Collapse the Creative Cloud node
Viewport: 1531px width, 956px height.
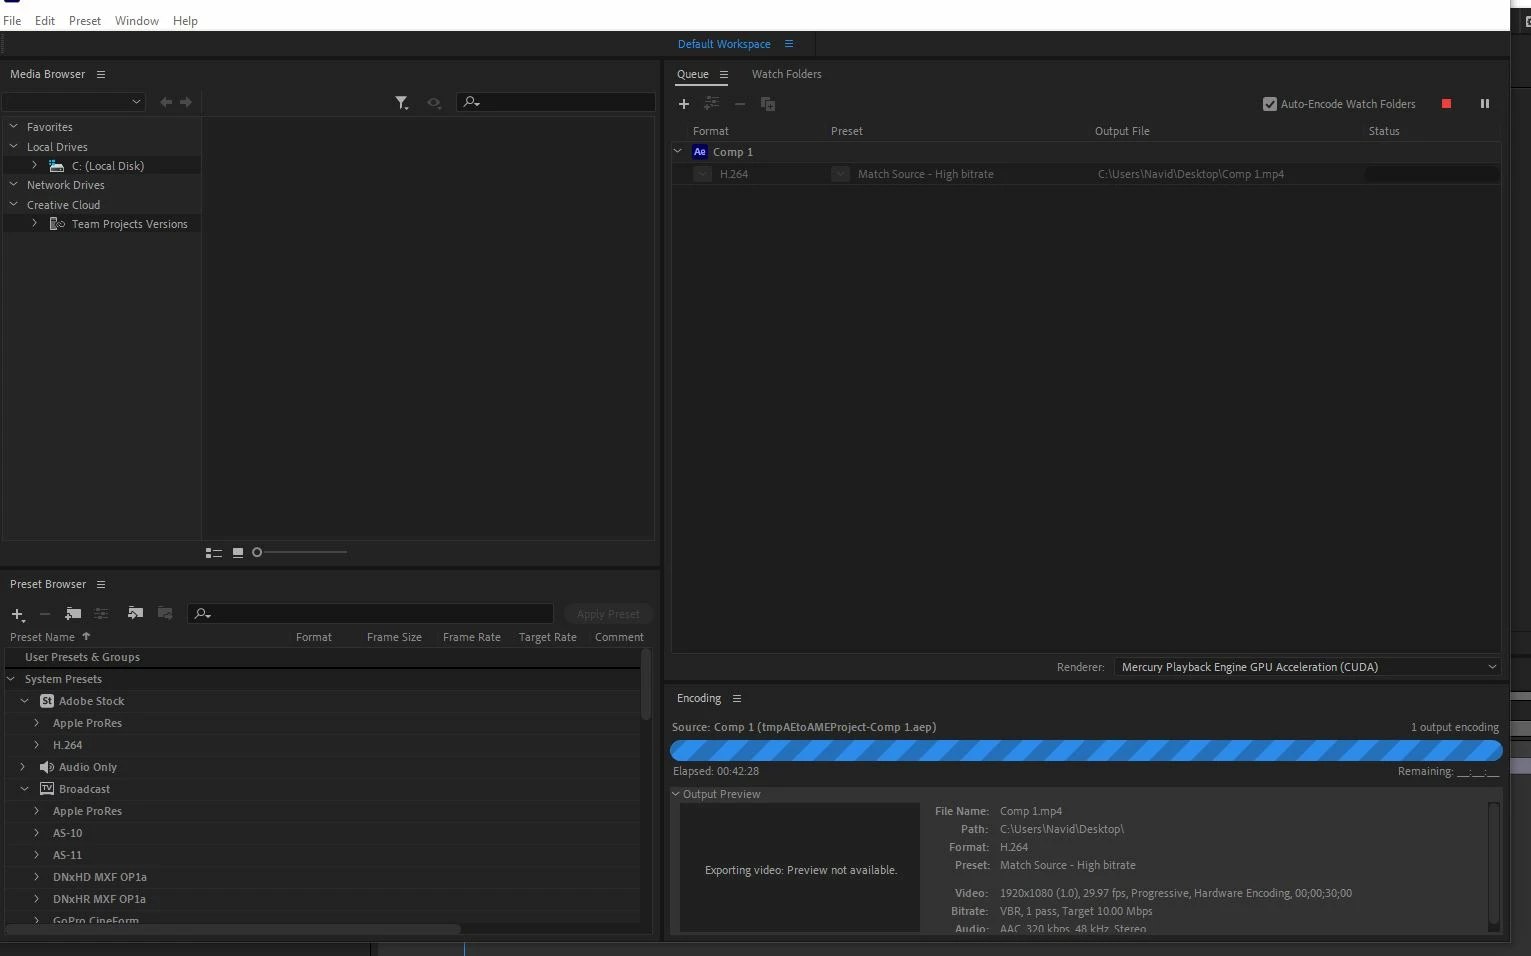[14, 205]
